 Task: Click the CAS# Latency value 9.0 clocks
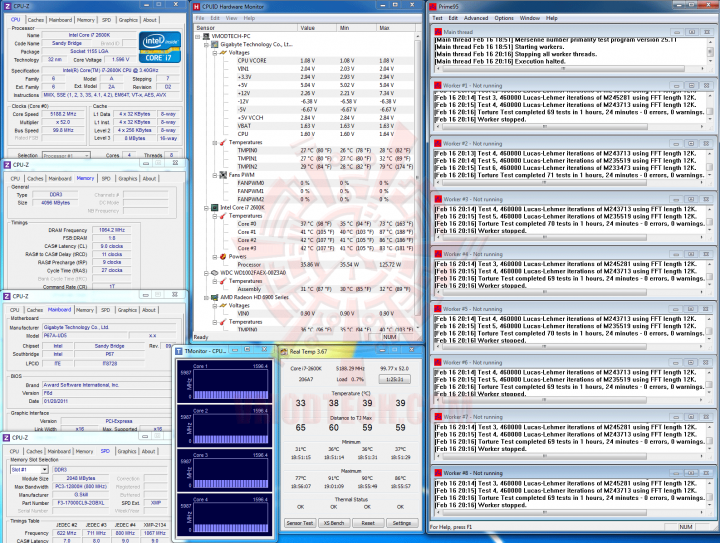(x=112, y=246)
